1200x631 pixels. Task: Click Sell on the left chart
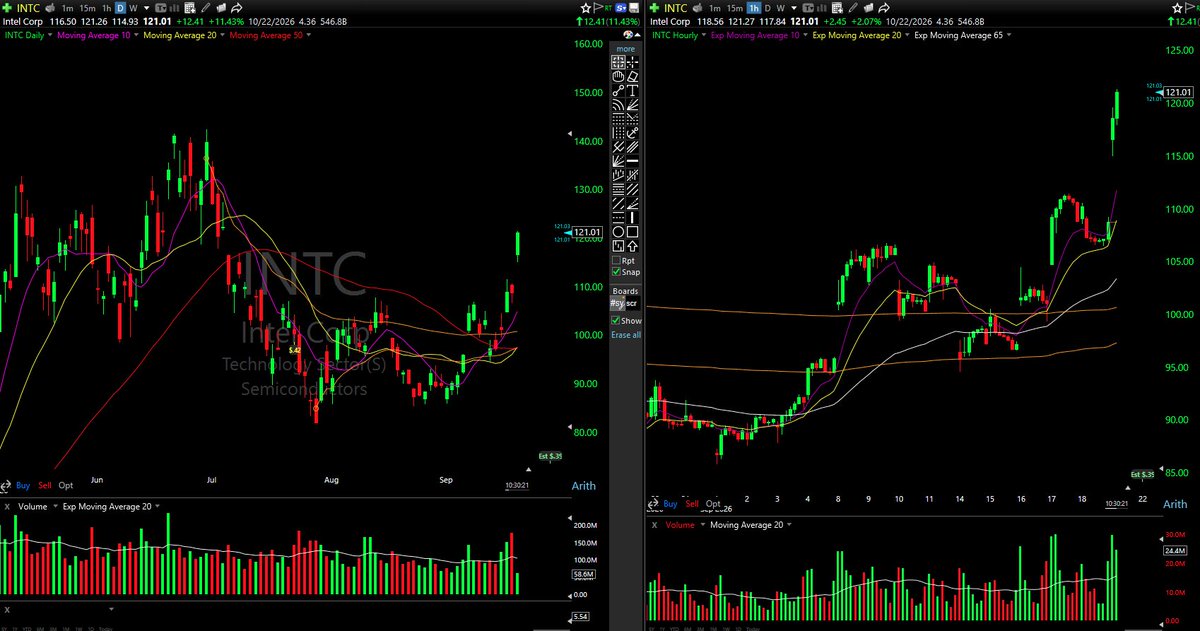point(46,485)
